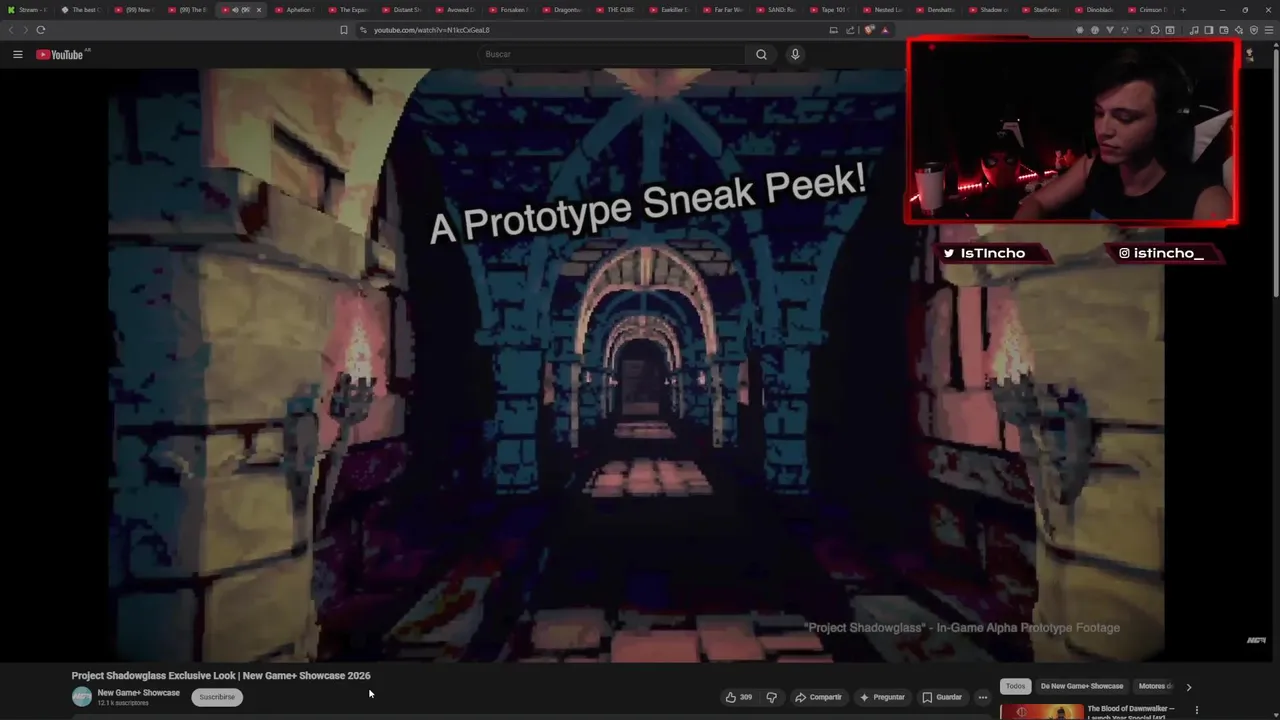Screen dimensions: 1280x720
Task: Open The Blood of Dawnwalker video thumbnail
Action: point(1041,712)
